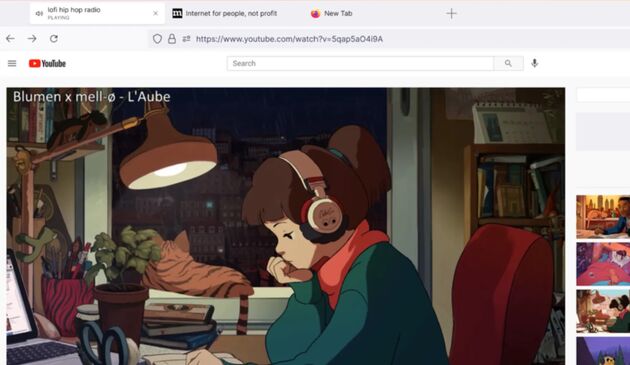Open the bottom dark blue recommended thumbnail
Viewport: 630px width, 365px height.
pyautogui.click(x=603, y=351)
